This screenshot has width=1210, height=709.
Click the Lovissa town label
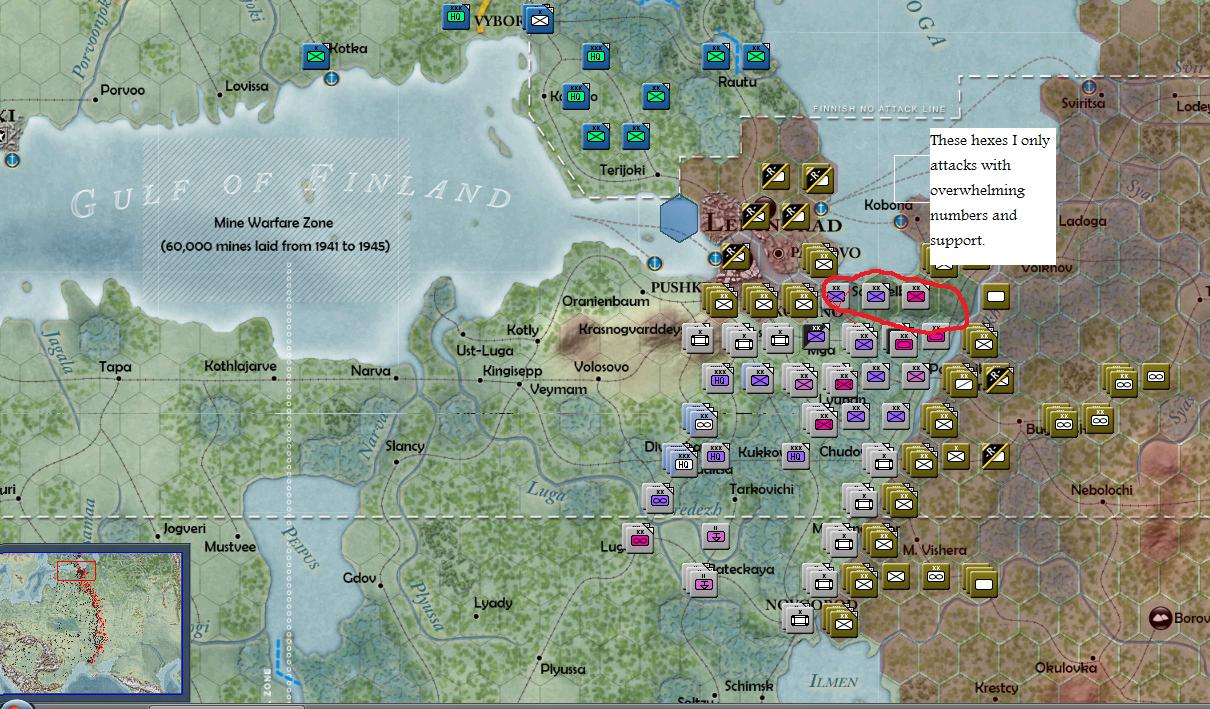click(x=247, y=86)
